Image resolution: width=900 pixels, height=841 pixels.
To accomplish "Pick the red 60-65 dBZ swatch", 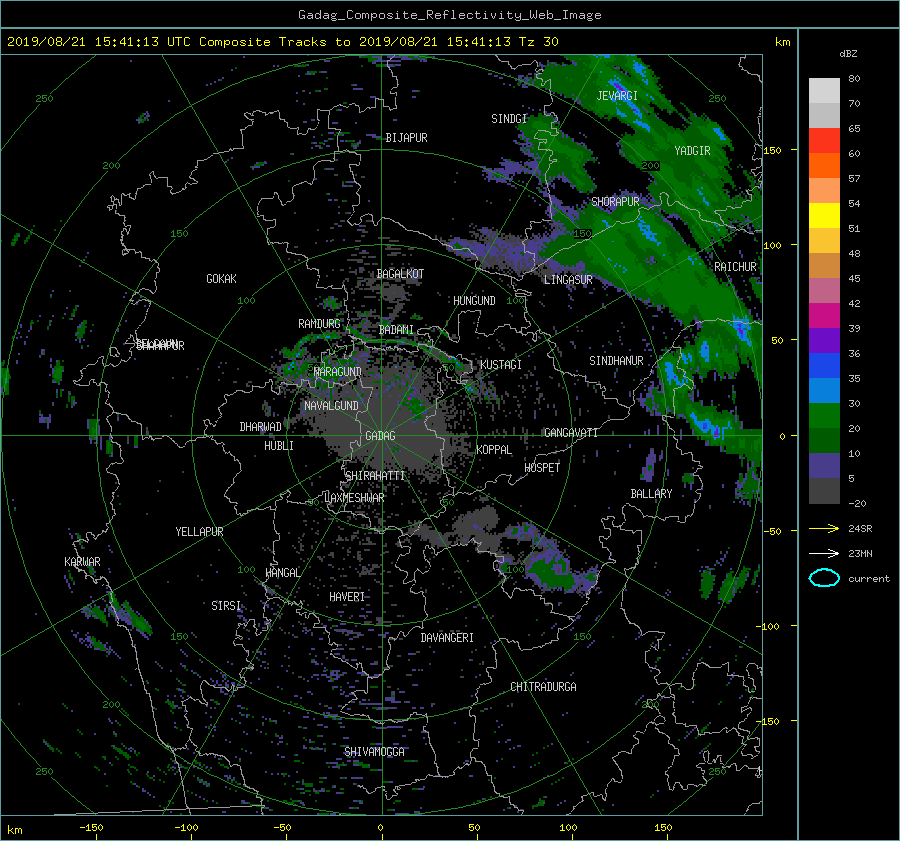I will tap(824, 141).
